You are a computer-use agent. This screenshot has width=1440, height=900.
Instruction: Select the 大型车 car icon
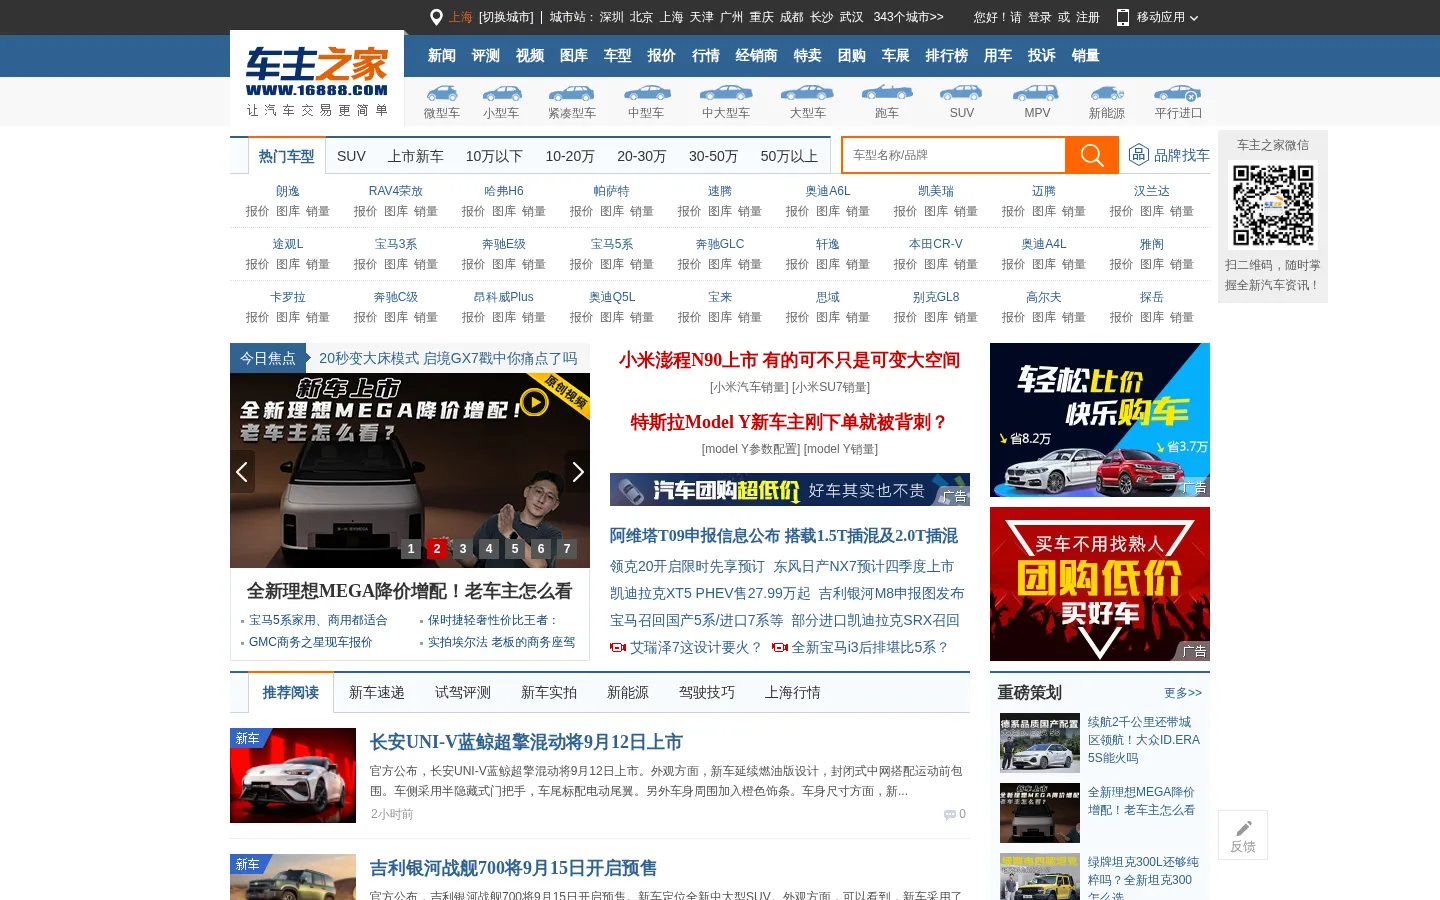pos(807,93)
